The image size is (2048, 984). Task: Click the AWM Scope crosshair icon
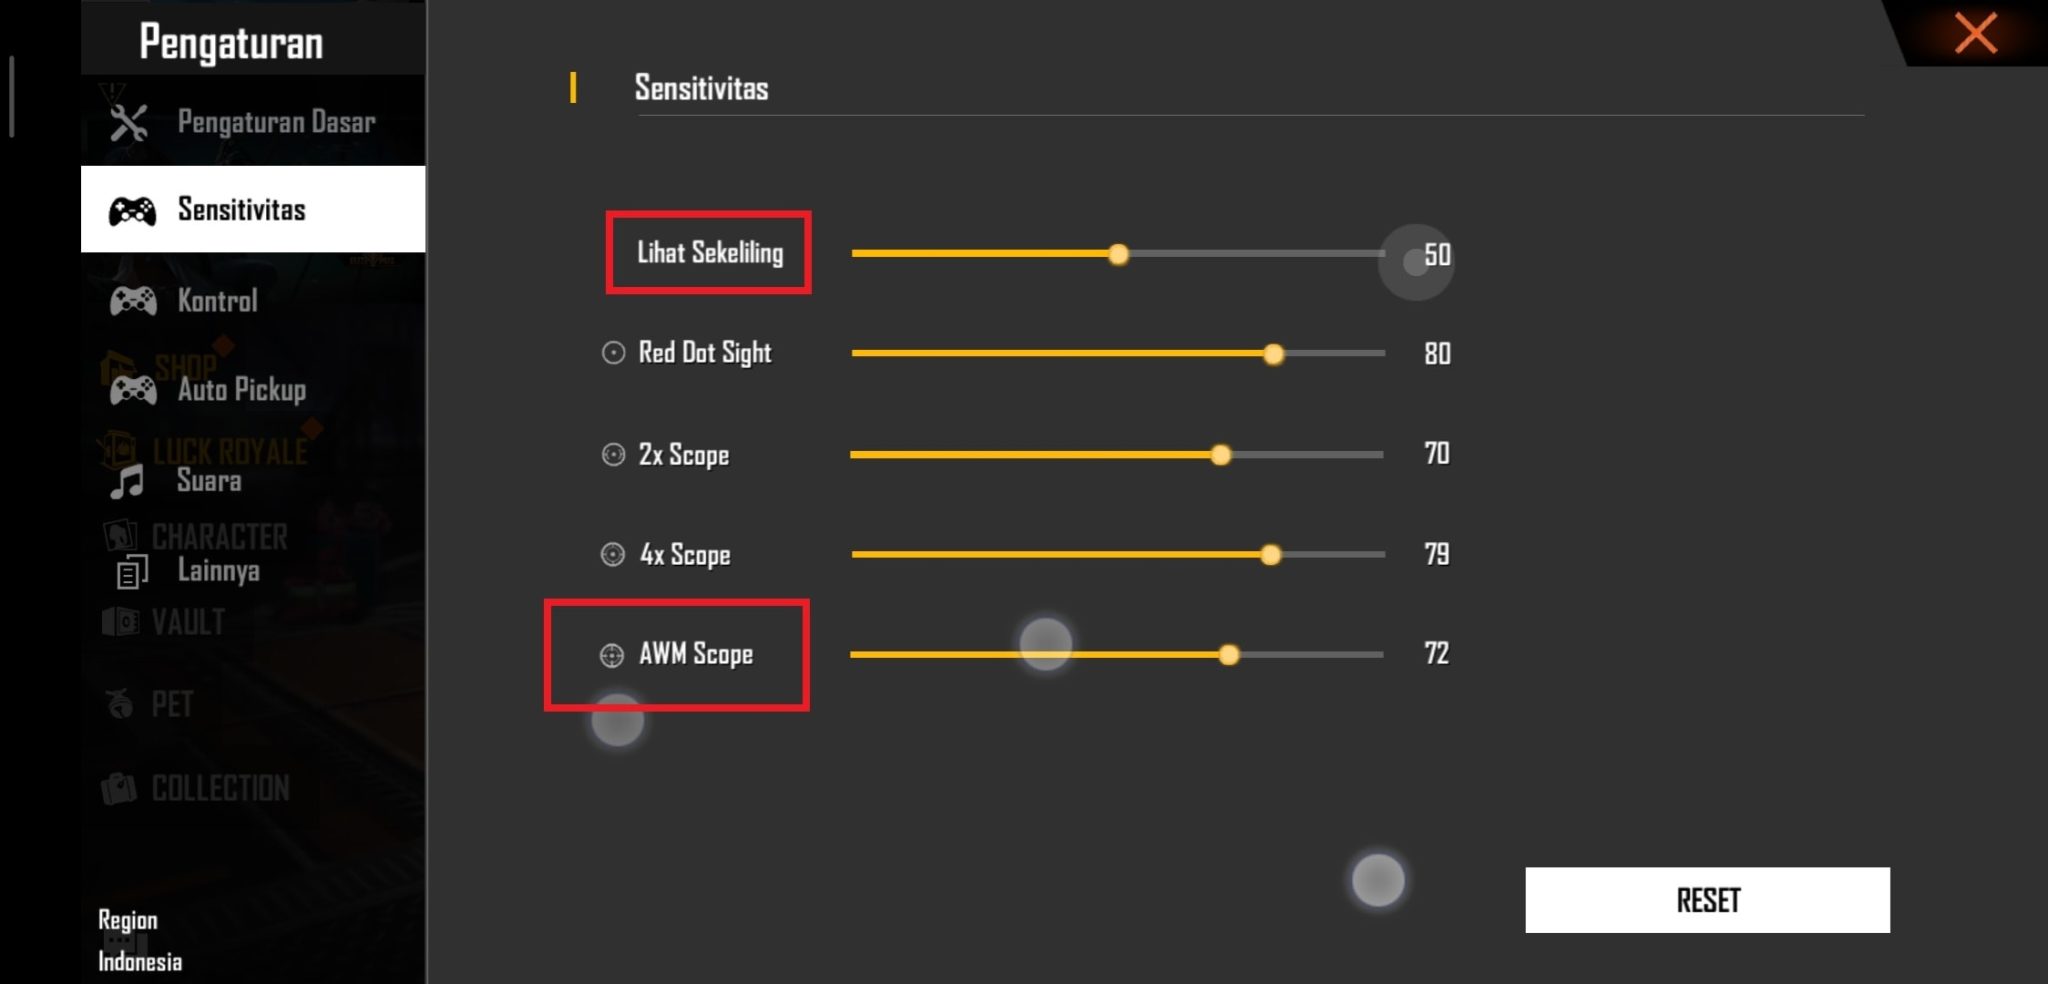[x=612, y=655]
